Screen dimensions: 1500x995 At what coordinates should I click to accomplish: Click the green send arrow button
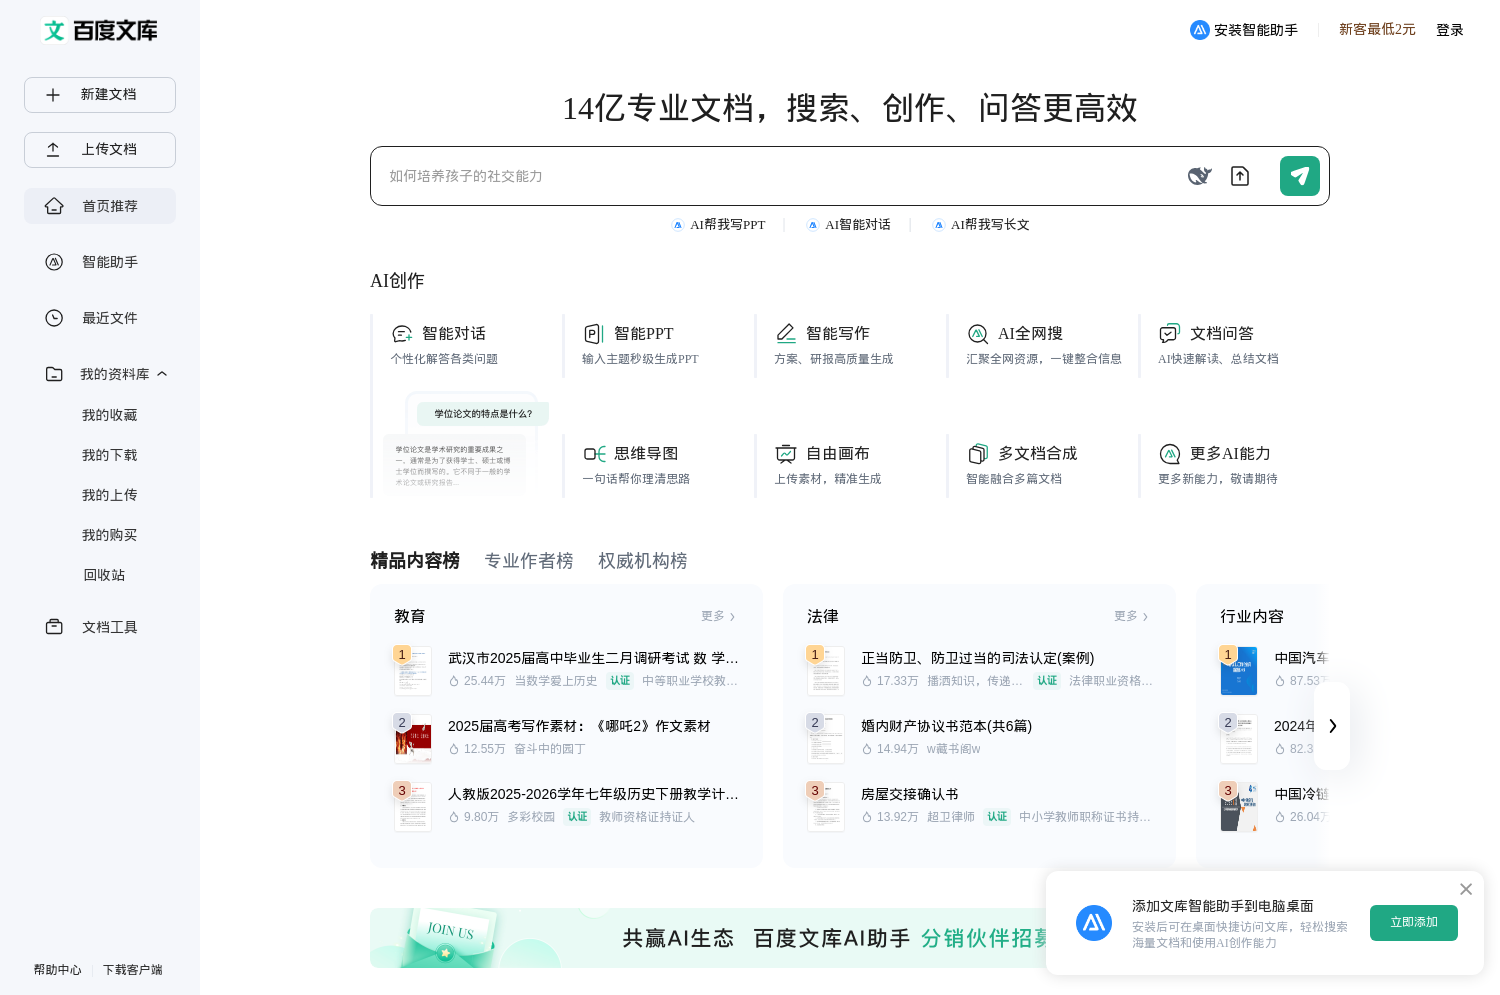(1299, 176)
